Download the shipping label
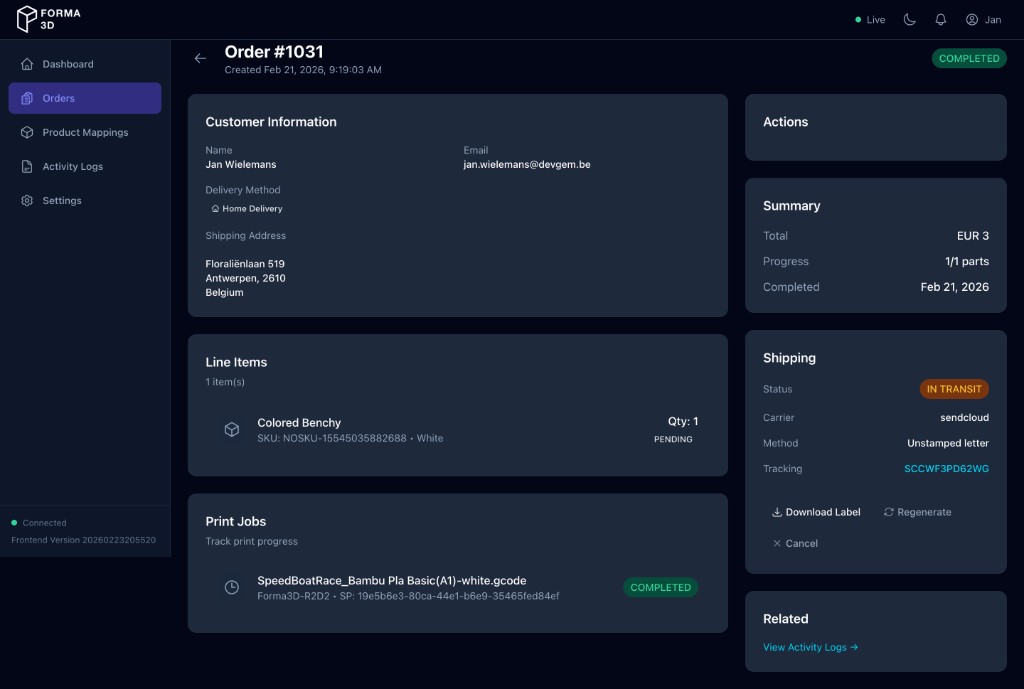 point(815,512)
